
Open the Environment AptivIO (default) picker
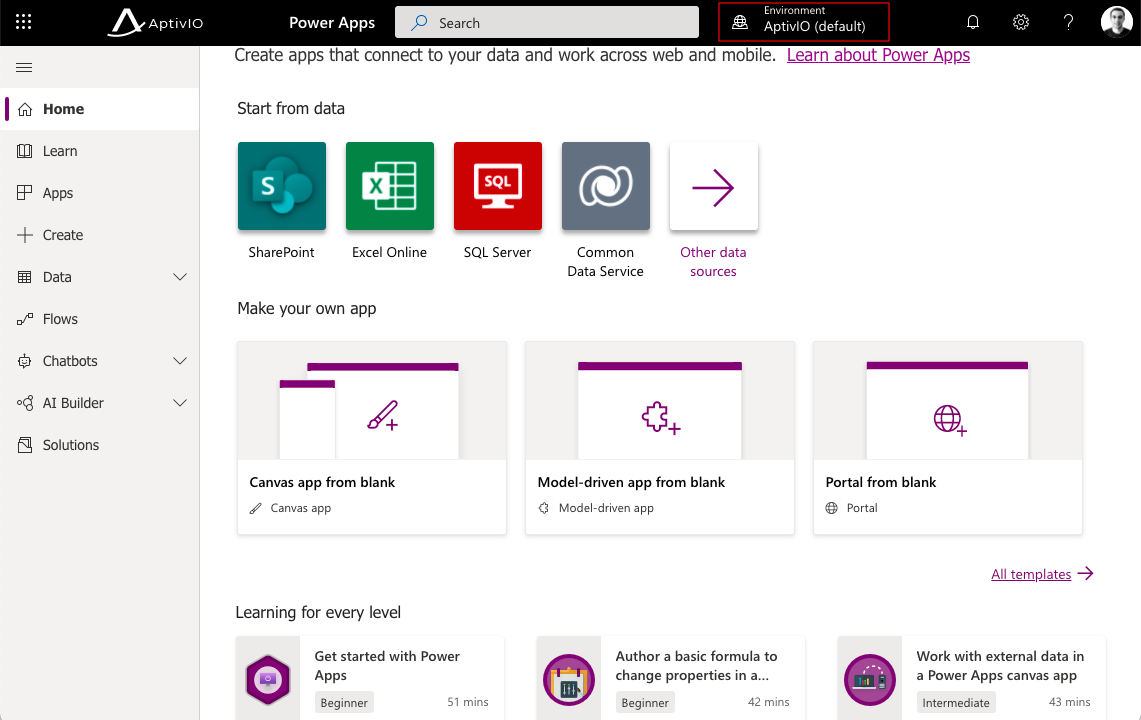(x=803, y=22)
